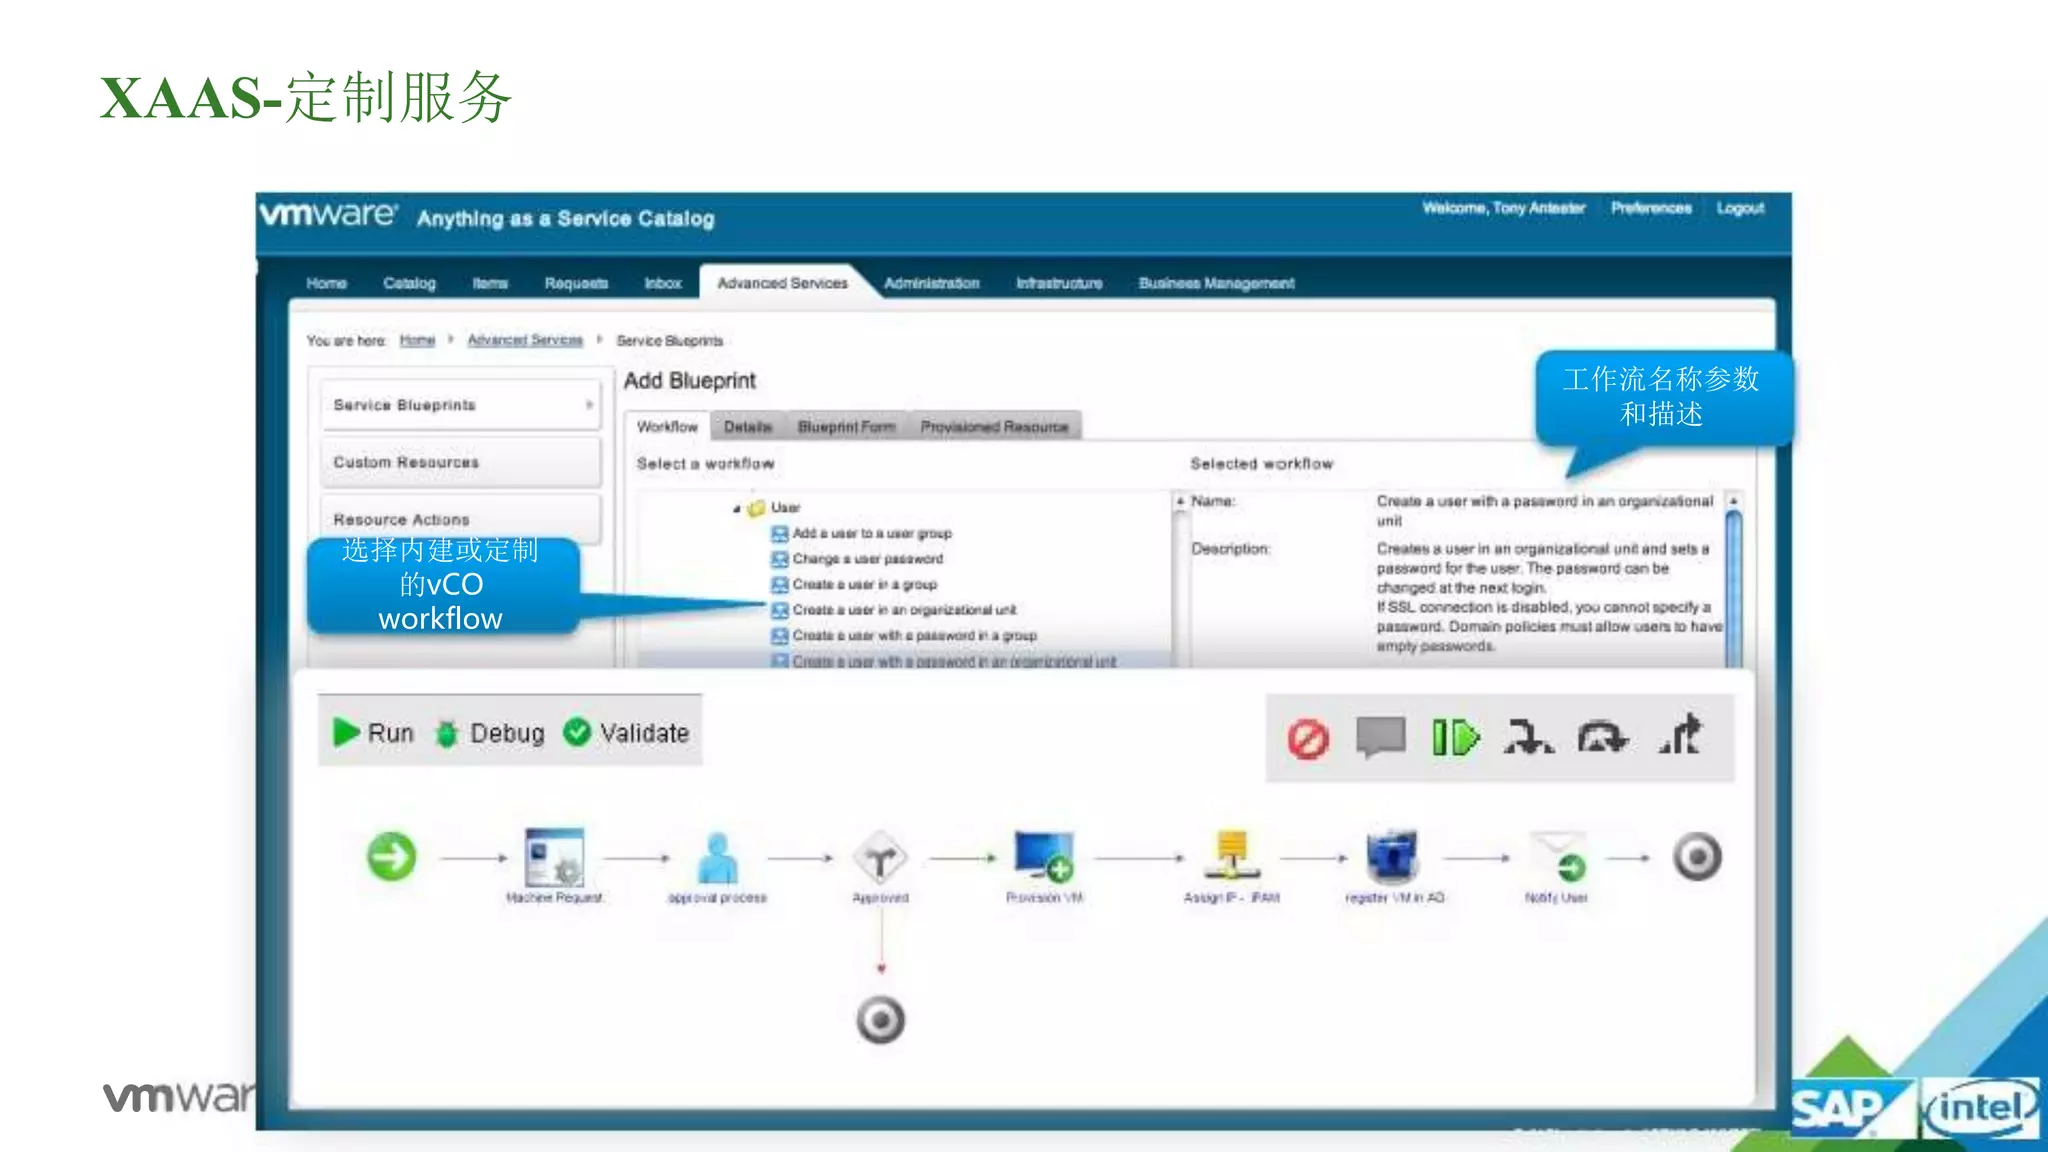The height and width of the screenshot is (1152, 2048).
Task: Click the Validate checkmark icon
Action: 577,732
